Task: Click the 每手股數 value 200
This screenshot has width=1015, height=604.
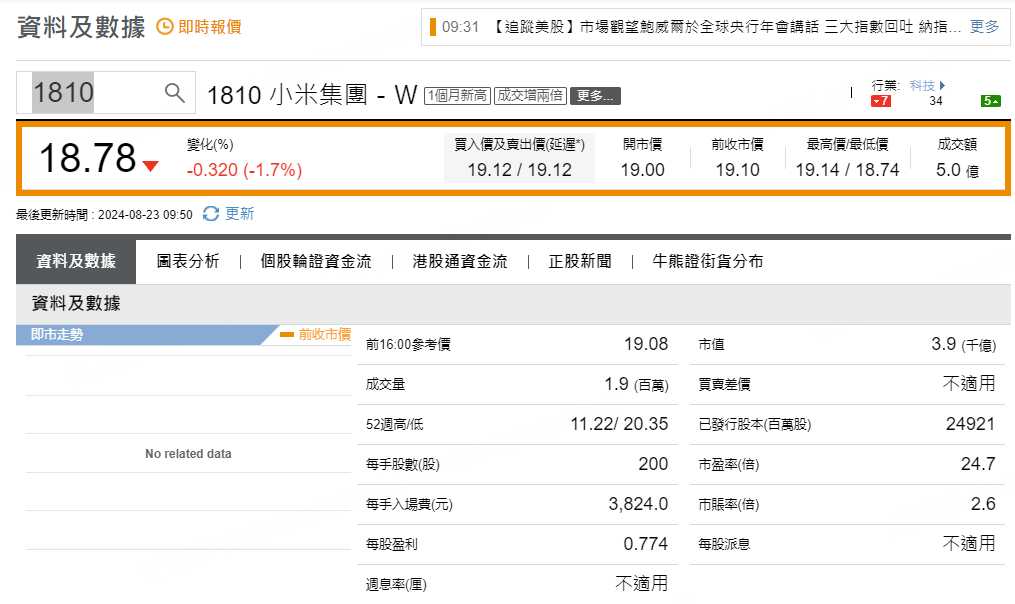Action: (x=653, y=464)
